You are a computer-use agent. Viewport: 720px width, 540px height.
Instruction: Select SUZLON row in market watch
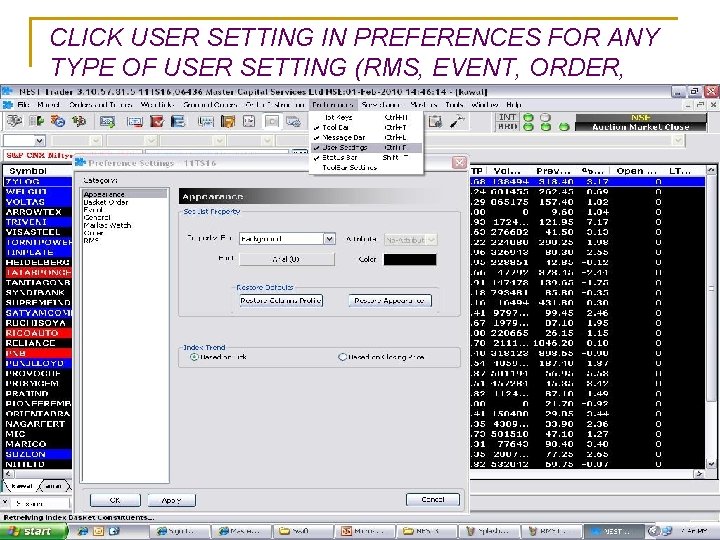point(38,454)
